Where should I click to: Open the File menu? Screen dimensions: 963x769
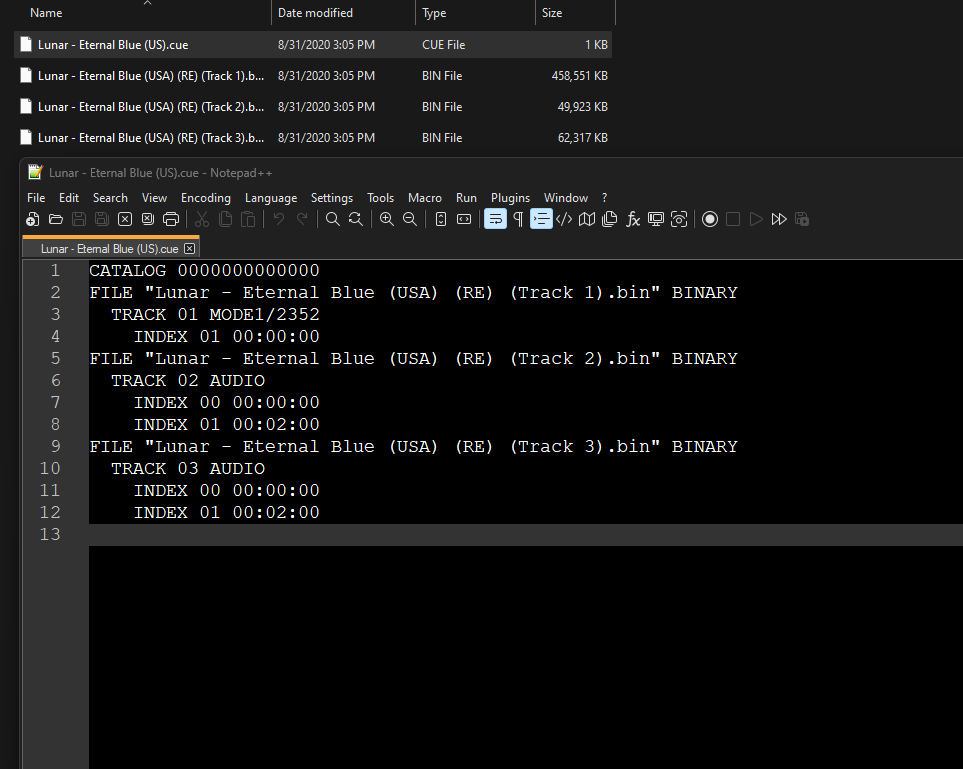pyautogui.click(x=36, y=198)
